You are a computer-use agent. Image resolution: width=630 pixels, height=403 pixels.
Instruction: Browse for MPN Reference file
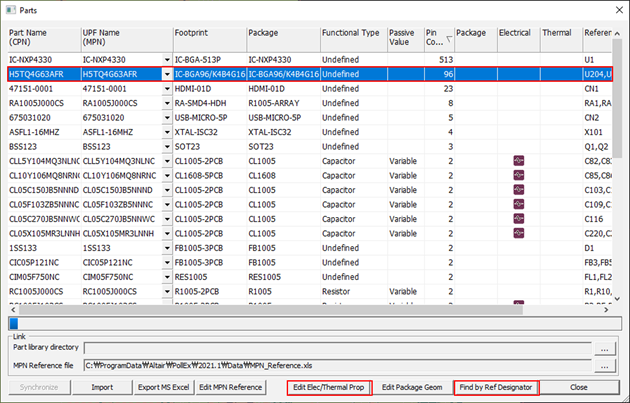click(603, 366)
